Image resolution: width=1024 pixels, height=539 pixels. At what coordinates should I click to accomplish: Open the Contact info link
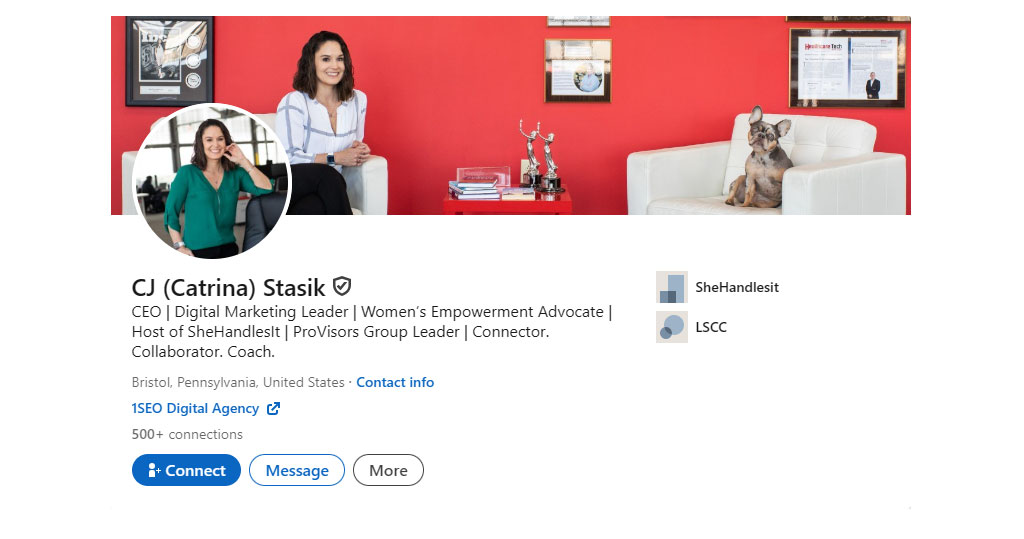coord(395,382)
